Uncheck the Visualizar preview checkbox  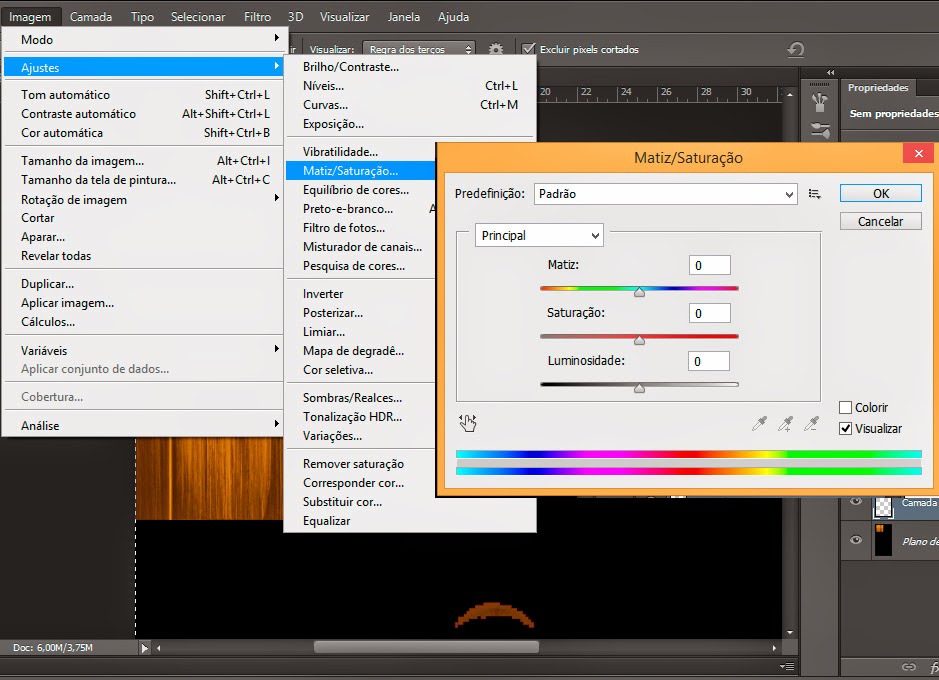[846, 429]
